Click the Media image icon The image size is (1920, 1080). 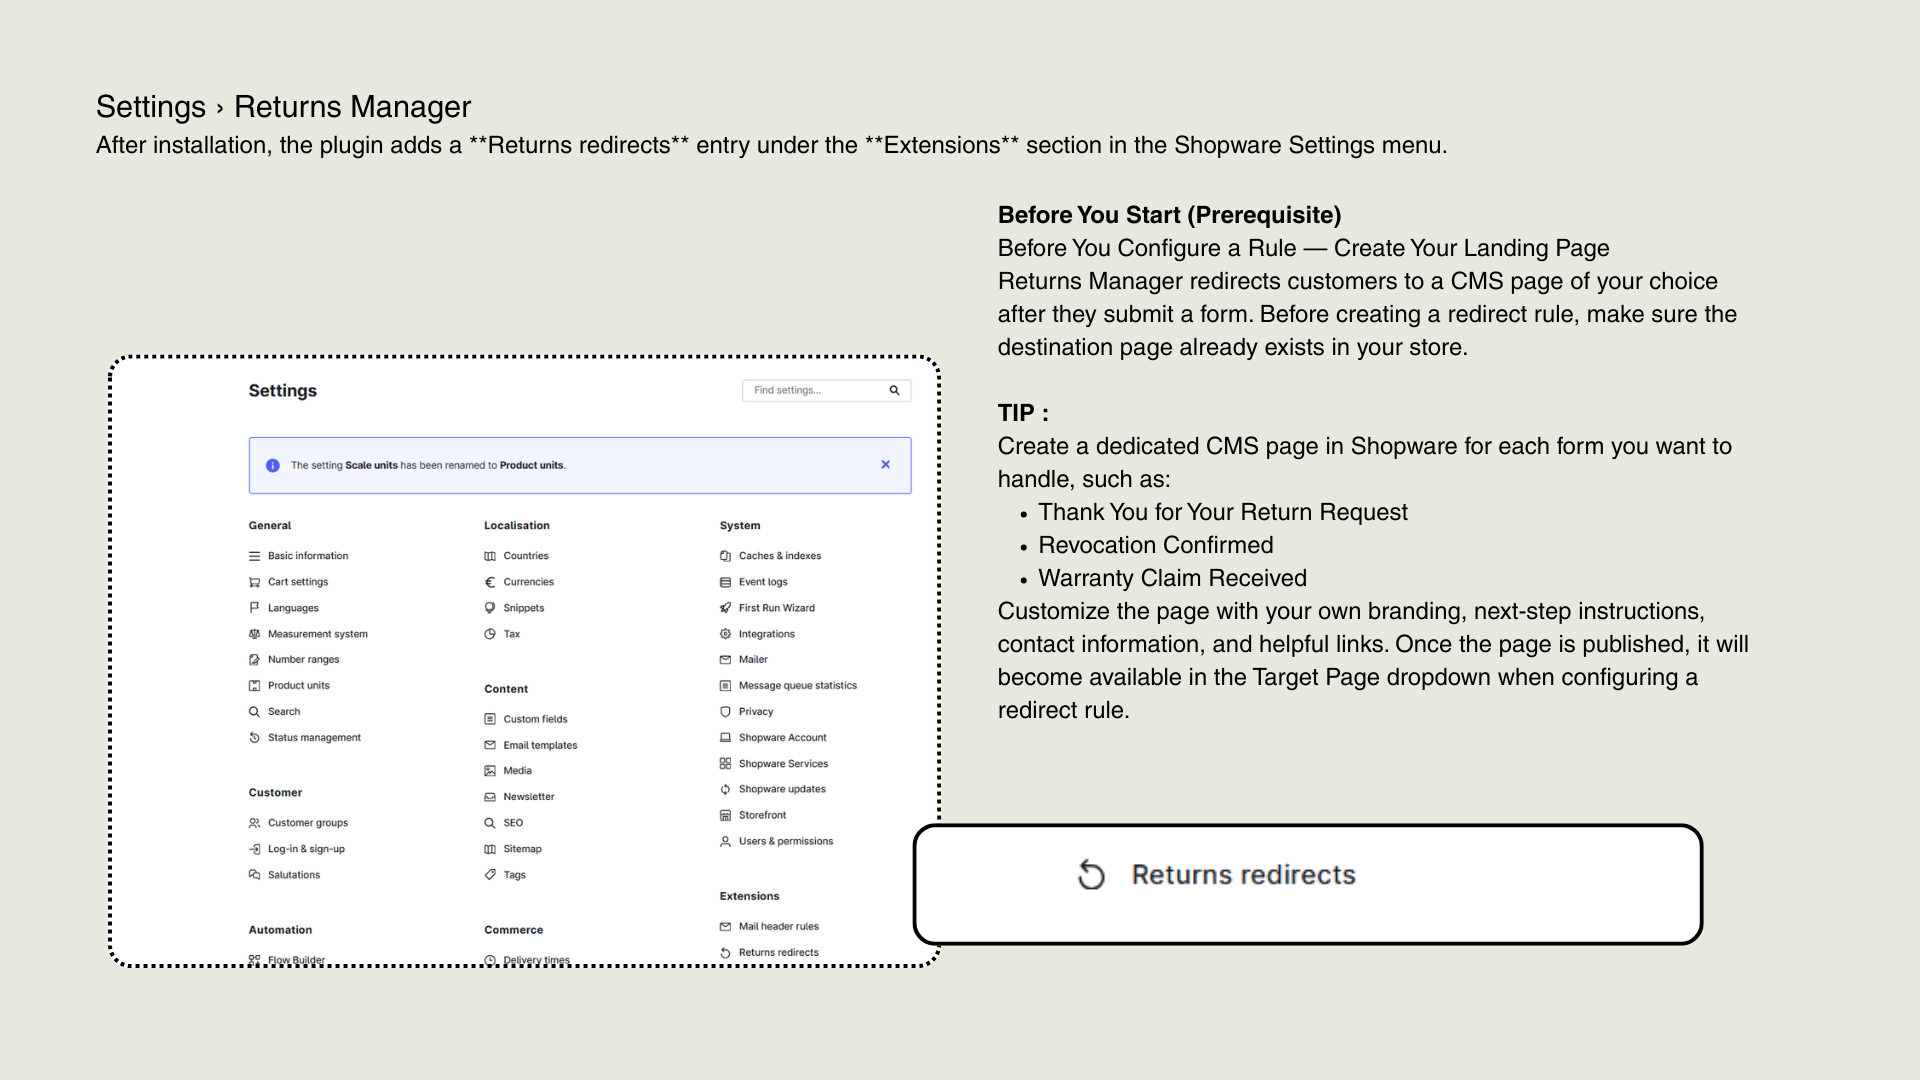click(490, 771)
